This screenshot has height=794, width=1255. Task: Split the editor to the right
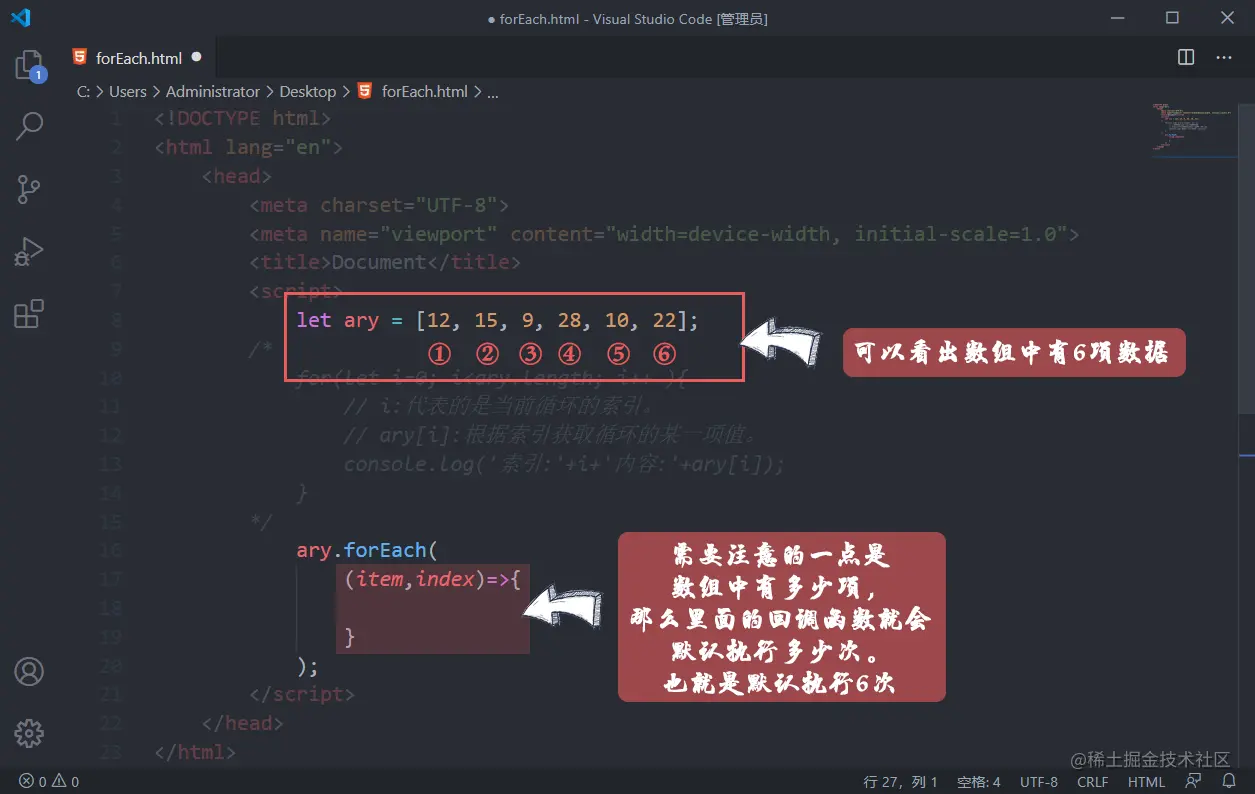(x=1186, y=57)
